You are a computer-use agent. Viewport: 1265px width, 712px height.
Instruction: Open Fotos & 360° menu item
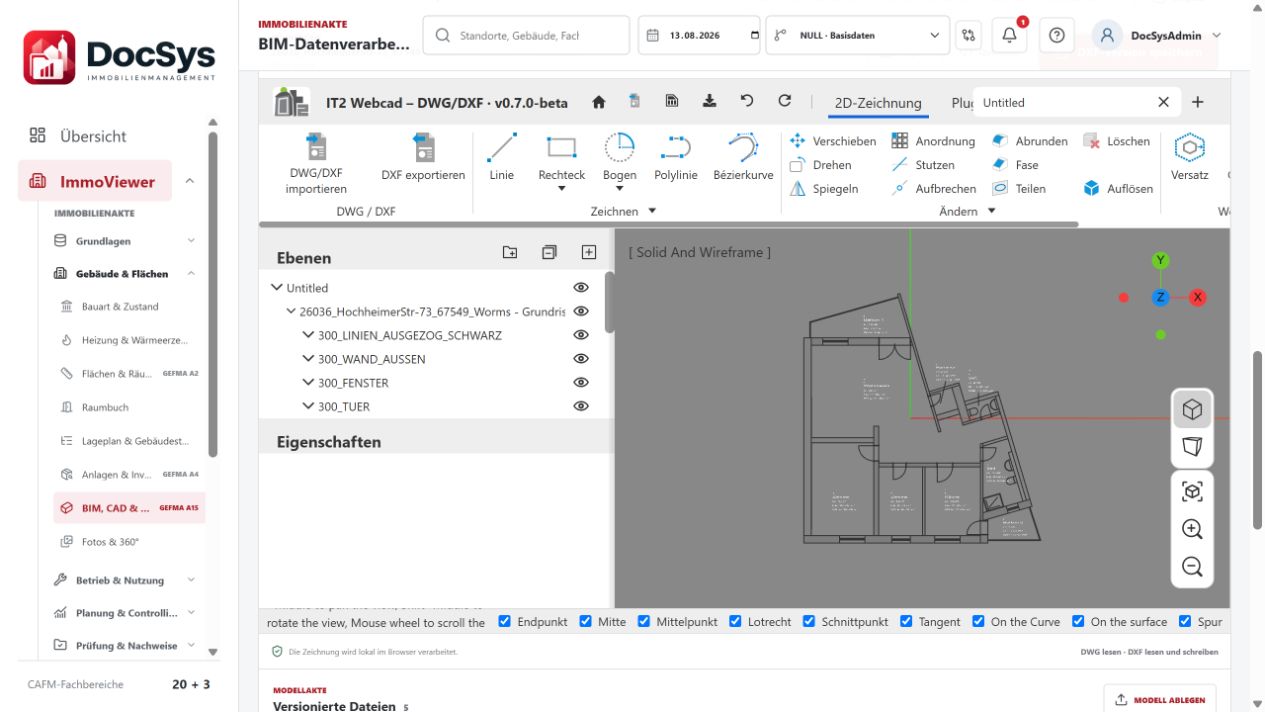click(110, 542)
